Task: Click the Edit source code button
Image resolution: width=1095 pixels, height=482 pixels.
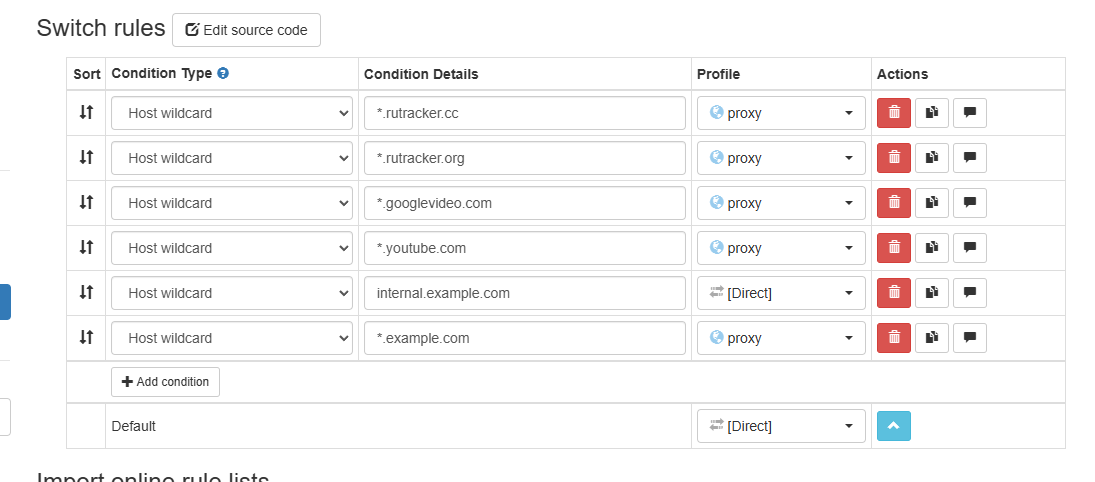Action: tap(246, 30)
